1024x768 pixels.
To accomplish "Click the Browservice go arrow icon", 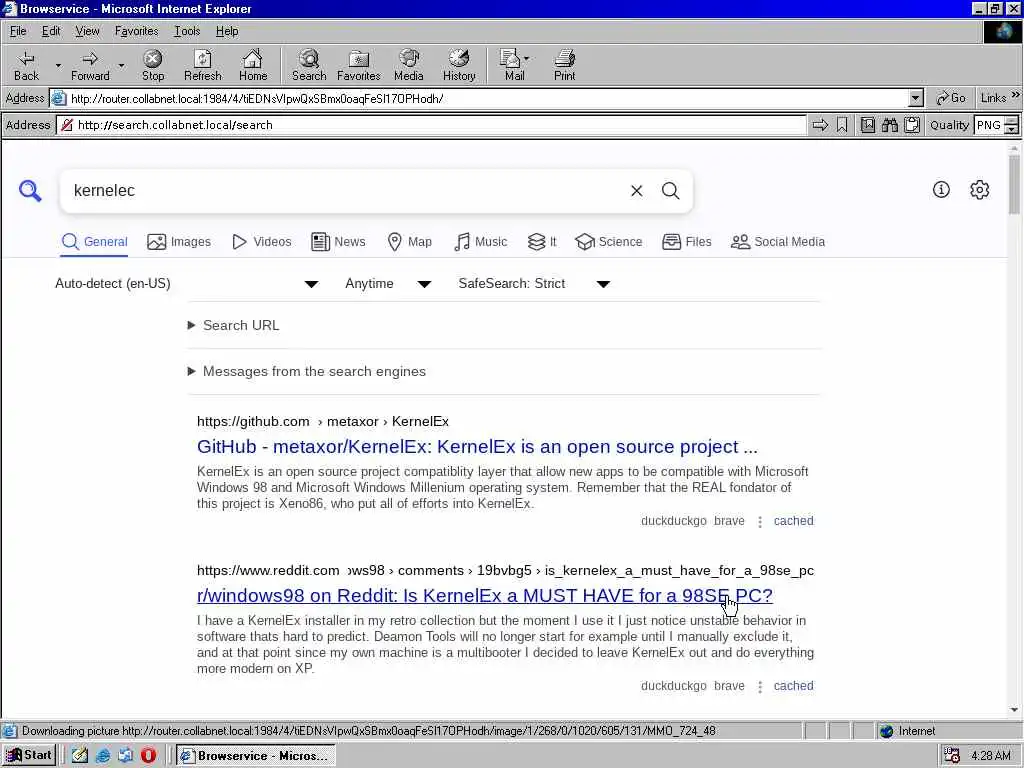I will click(820, 125).
